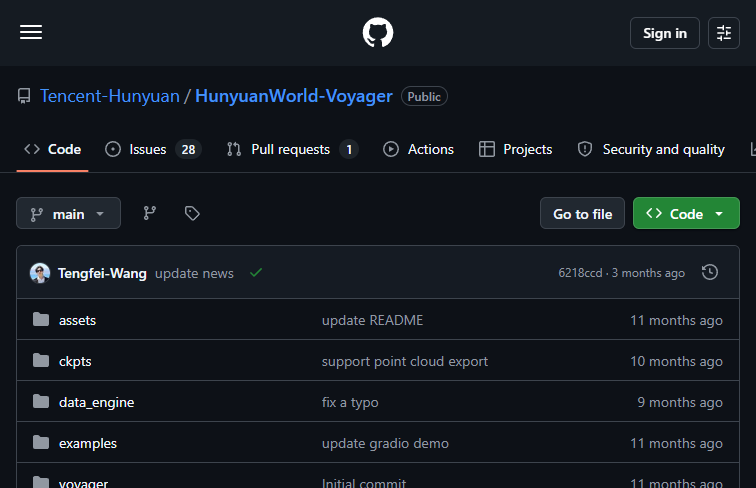Open the data_engine folder
The width and height of the screenshot is (756, 488).
(x=96, y=403)
